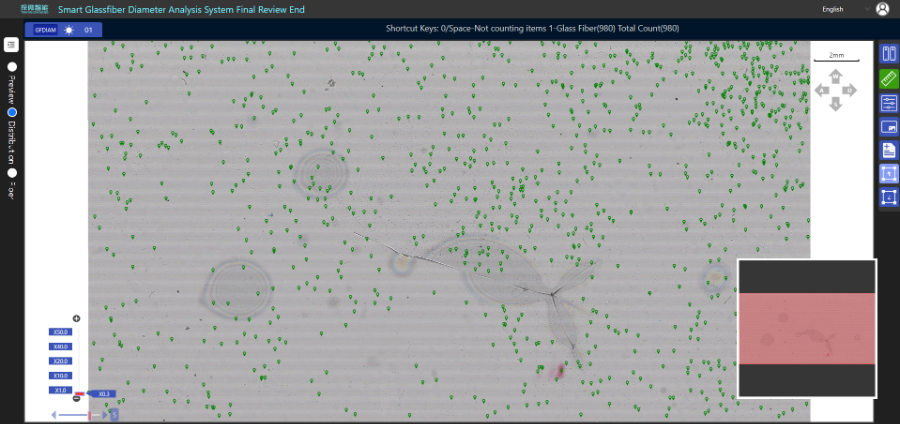The image size is (900, 424).
Task: Select the green ruler measurement tool
Action: click(x=888, y=78)
